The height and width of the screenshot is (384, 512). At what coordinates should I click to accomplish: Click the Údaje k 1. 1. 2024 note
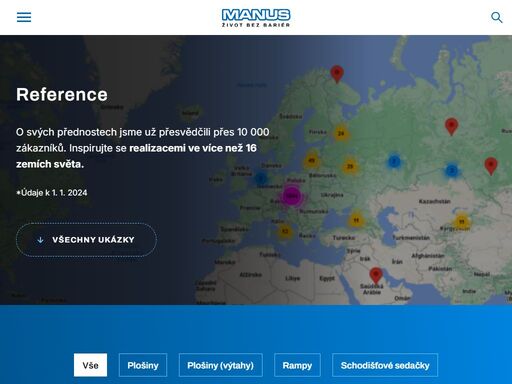(52, 193)
